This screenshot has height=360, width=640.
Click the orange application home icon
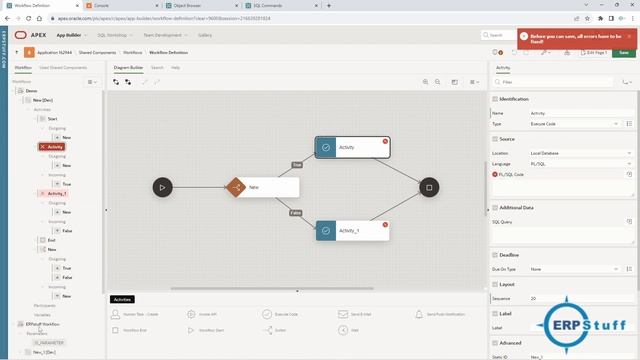click(29, 52)
